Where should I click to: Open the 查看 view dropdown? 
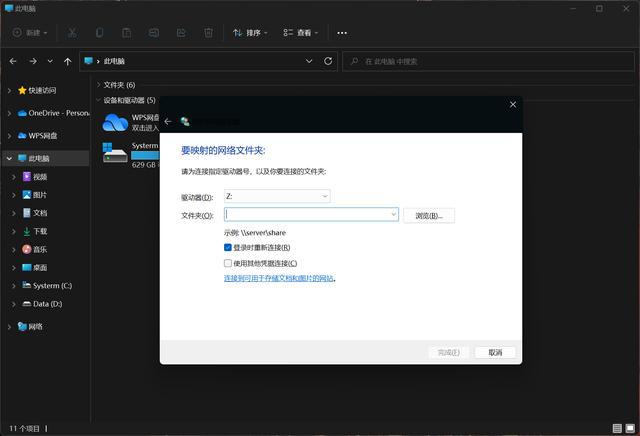pyautogui.click(x=300, y=33)
